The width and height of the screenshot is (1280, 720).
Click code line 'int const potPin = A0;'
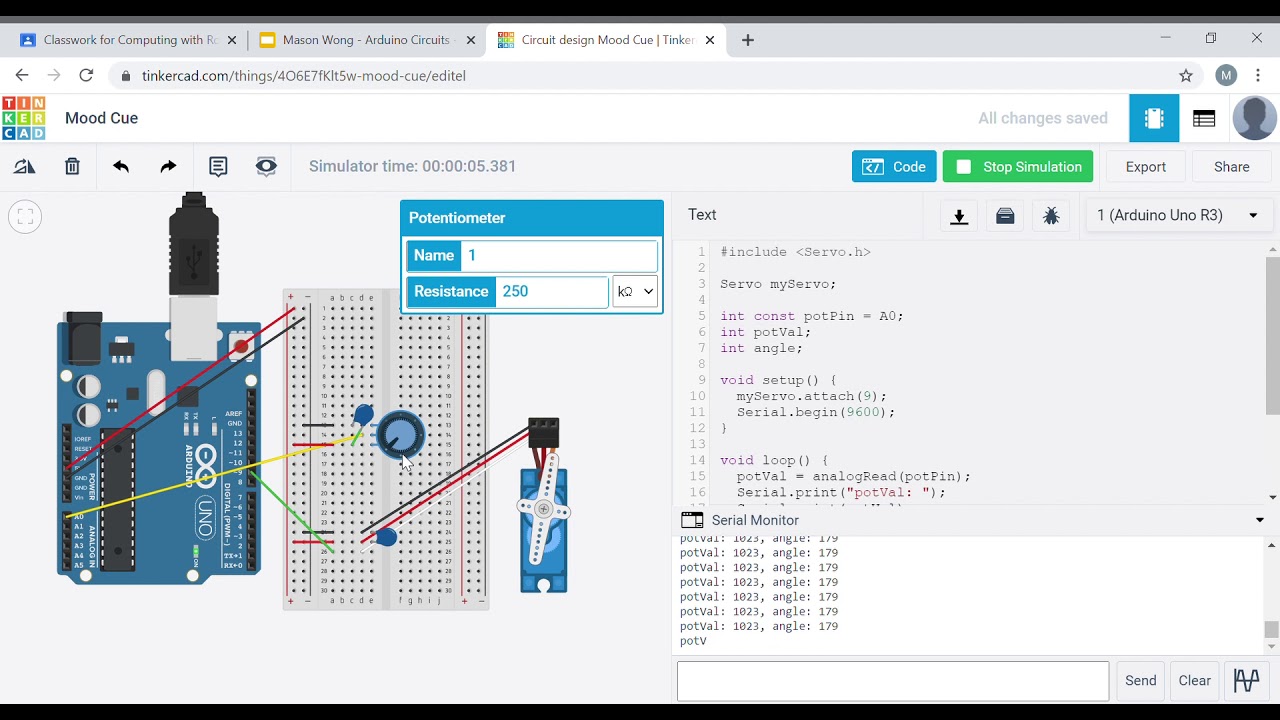(811, 316)
